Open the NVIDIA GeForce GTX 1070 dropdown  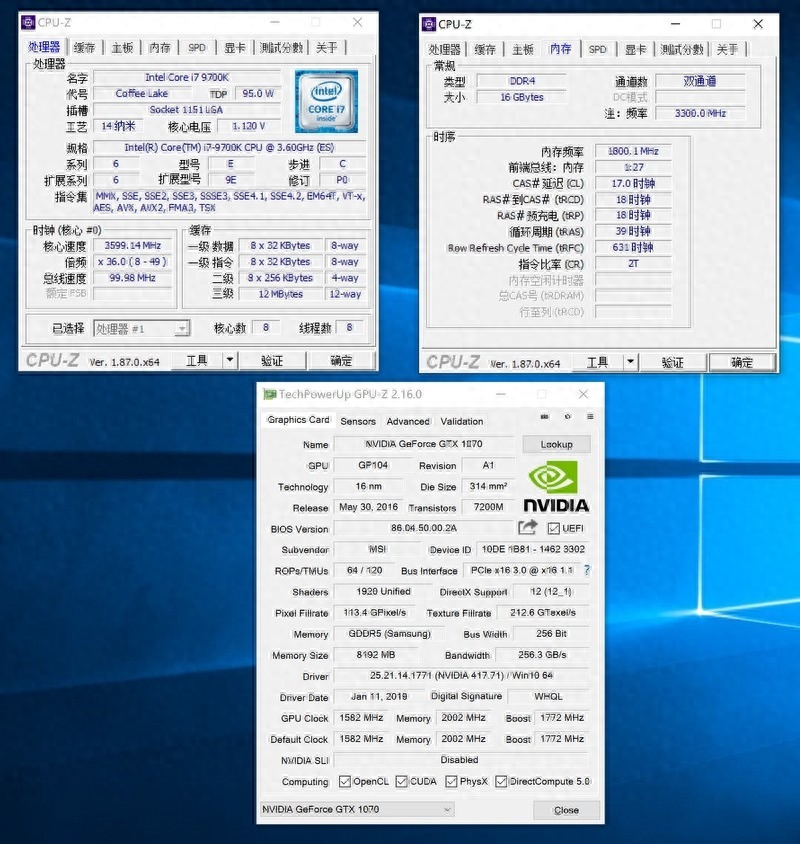click(357, 809)
